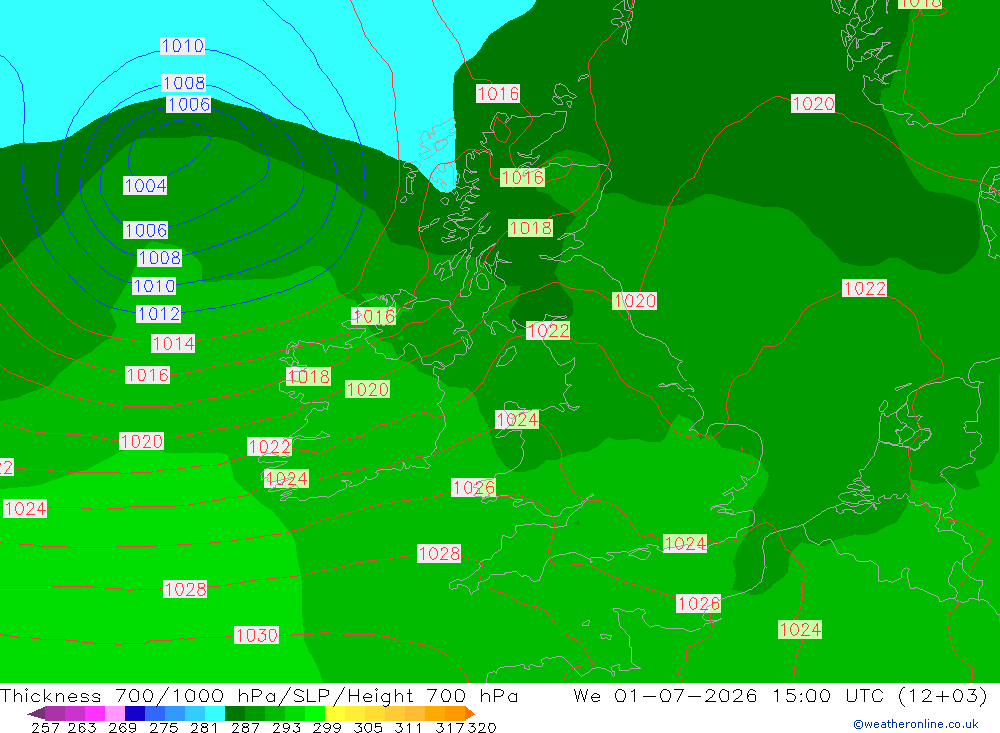The image size is (1000, 733).
Task: Click the 275 legend value
Action: click(x=163, y=727)
